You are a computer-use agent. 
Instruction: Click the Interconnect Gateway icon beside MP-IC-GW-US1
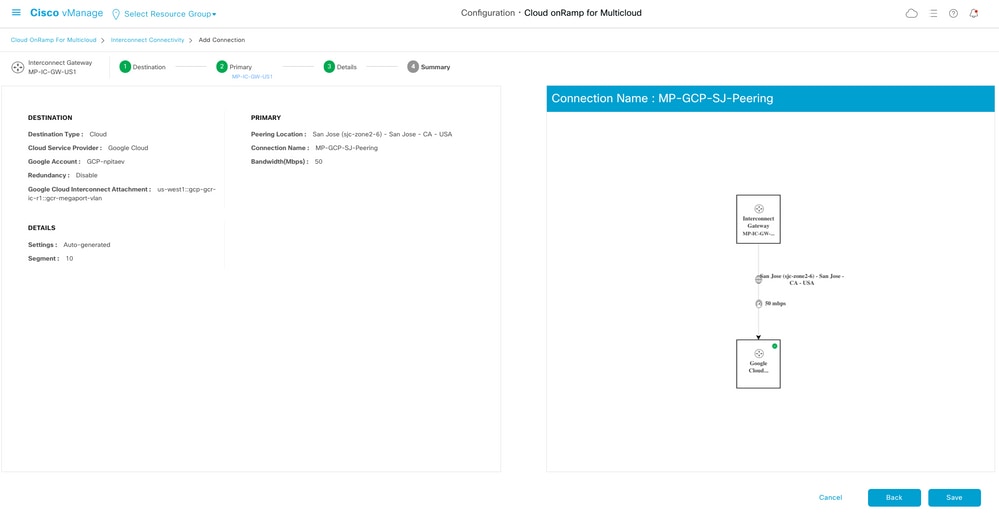click(18, 67)
